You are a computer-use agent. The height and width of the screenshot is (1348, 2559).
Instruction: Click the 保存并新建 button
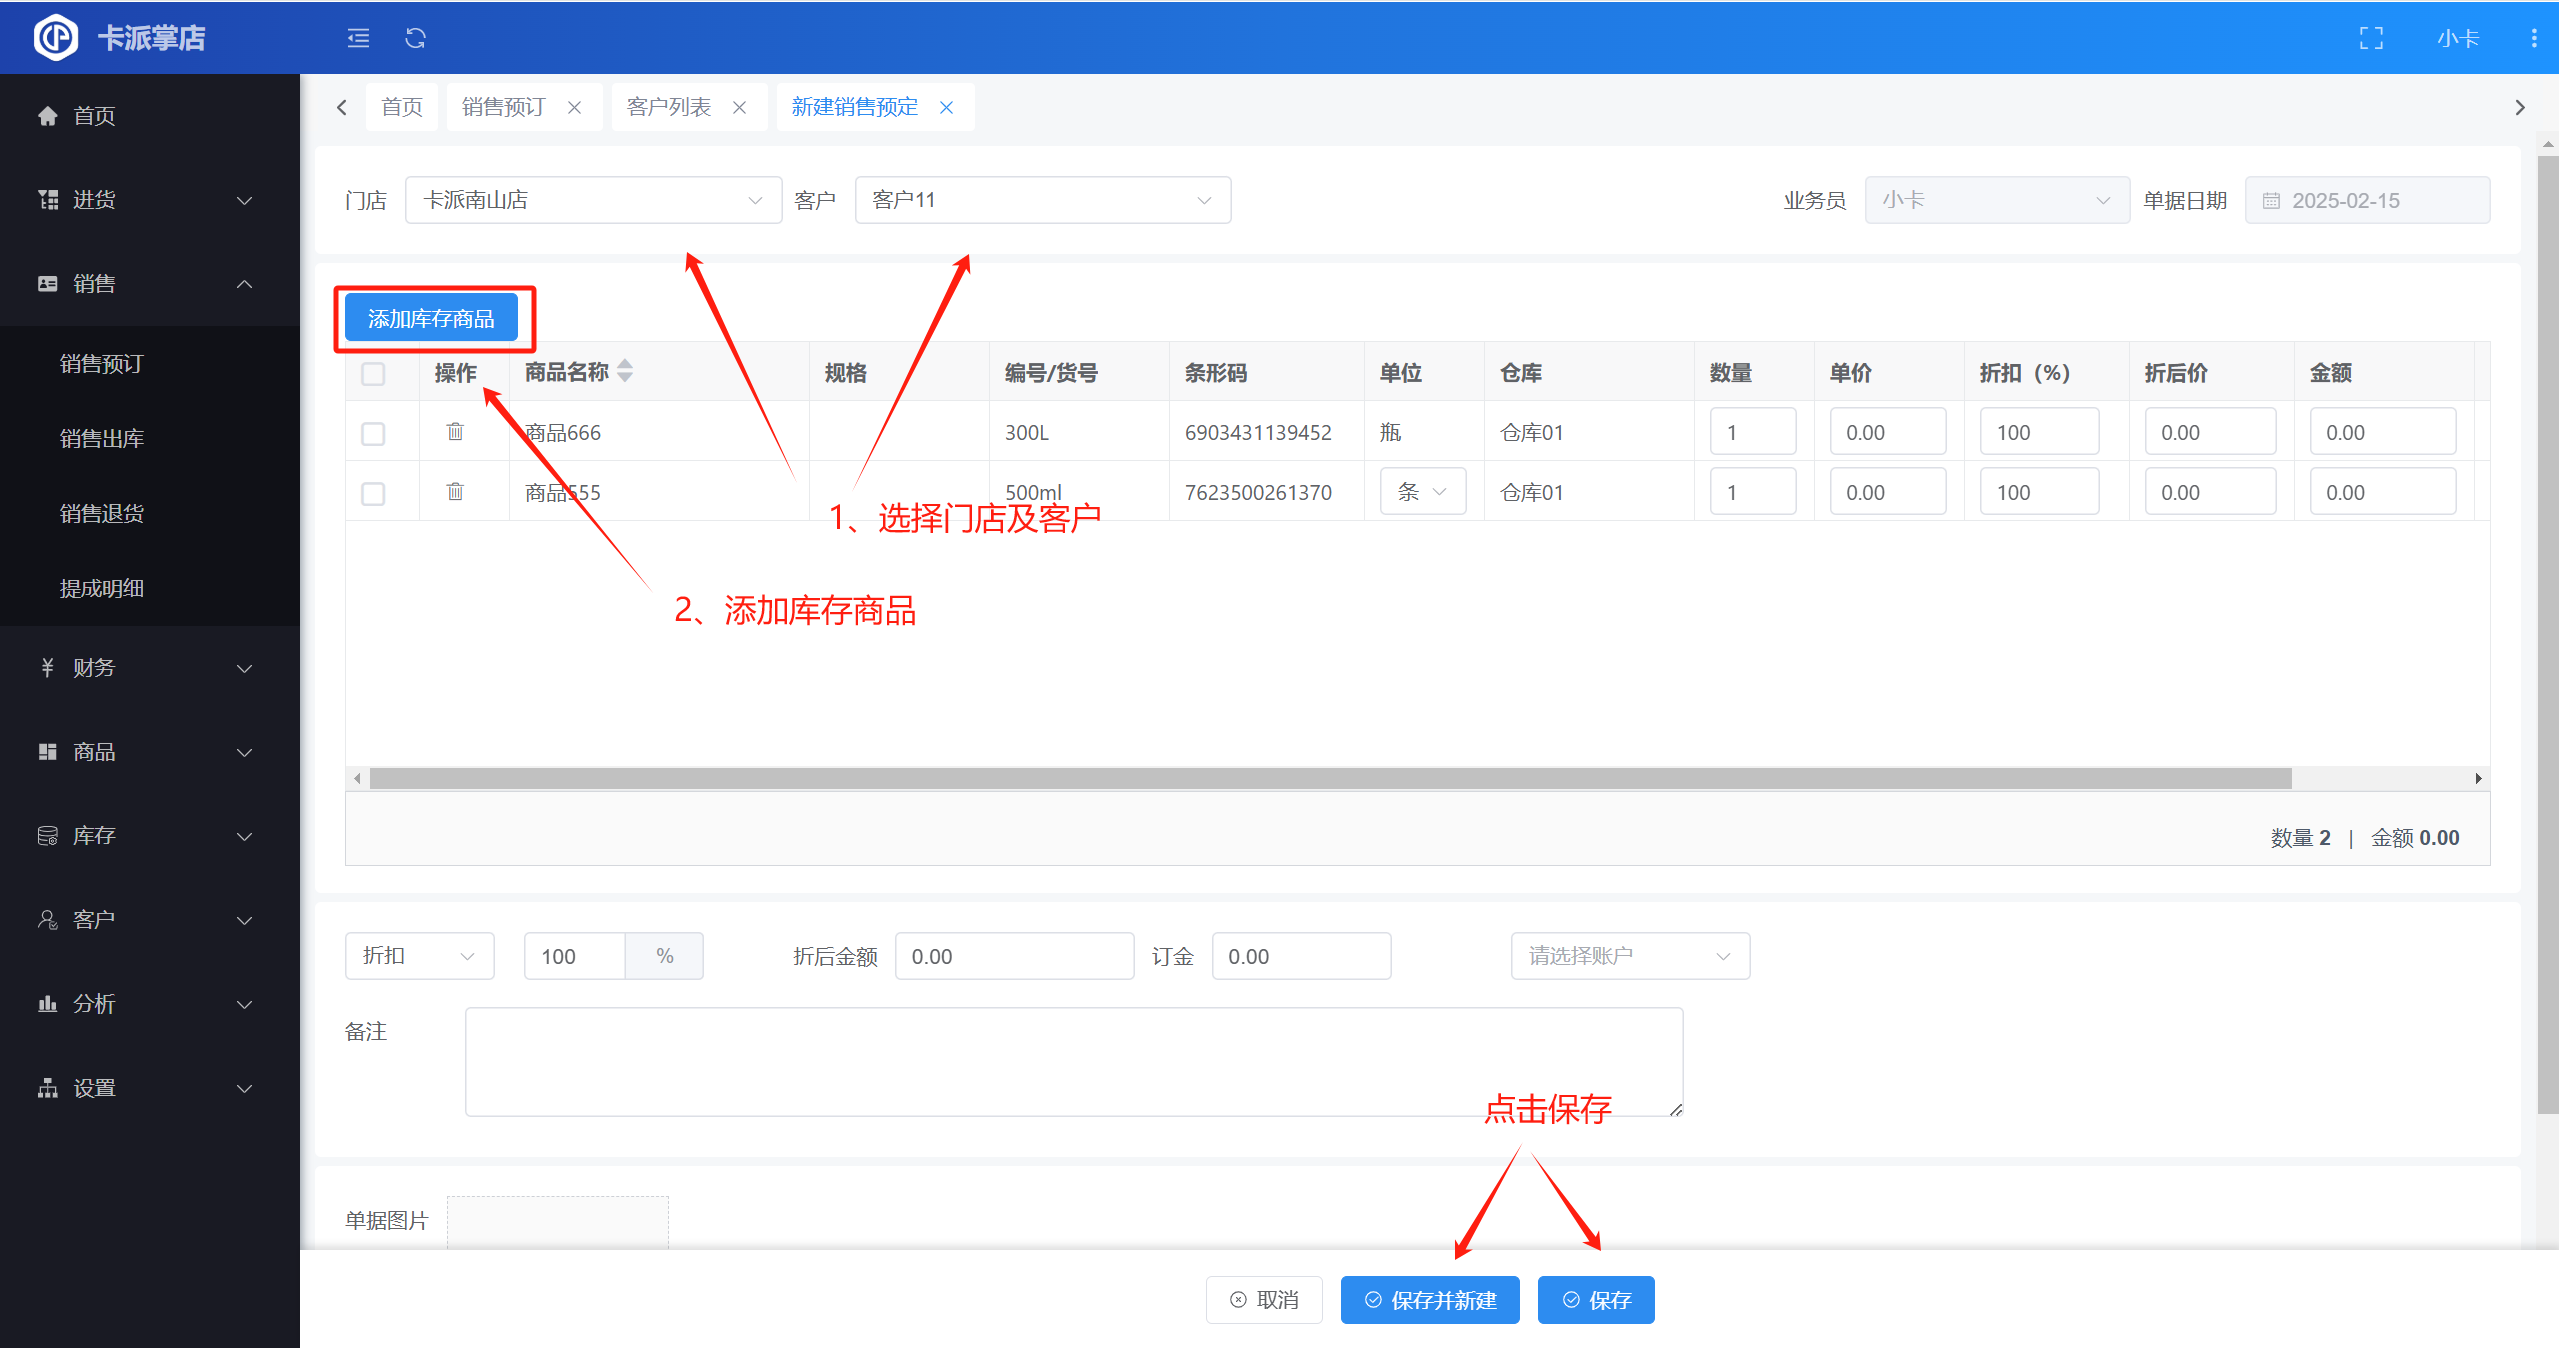1429,1300
